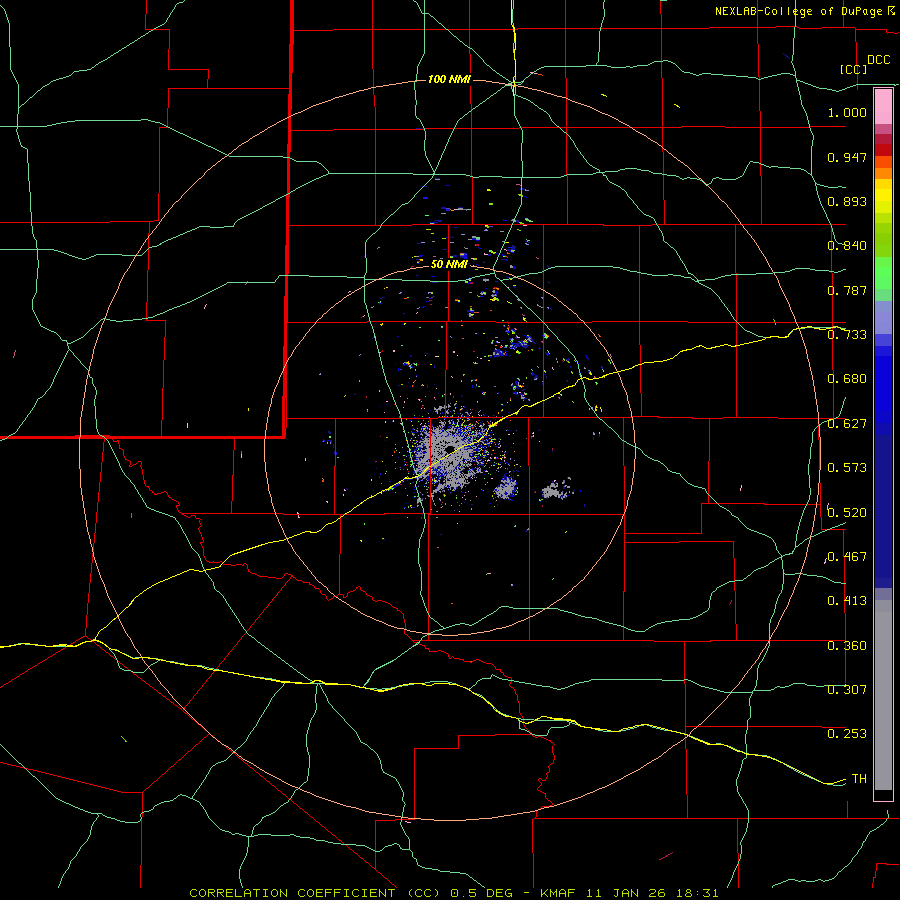Pick the pink segment of the color bar

(x=883, y=106)
